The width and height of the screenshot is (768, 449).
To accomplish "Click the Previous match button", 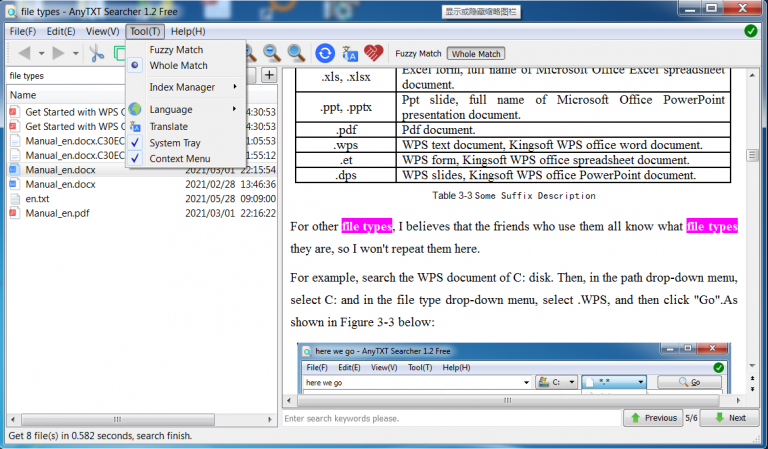I will click(x=653, y=418).
